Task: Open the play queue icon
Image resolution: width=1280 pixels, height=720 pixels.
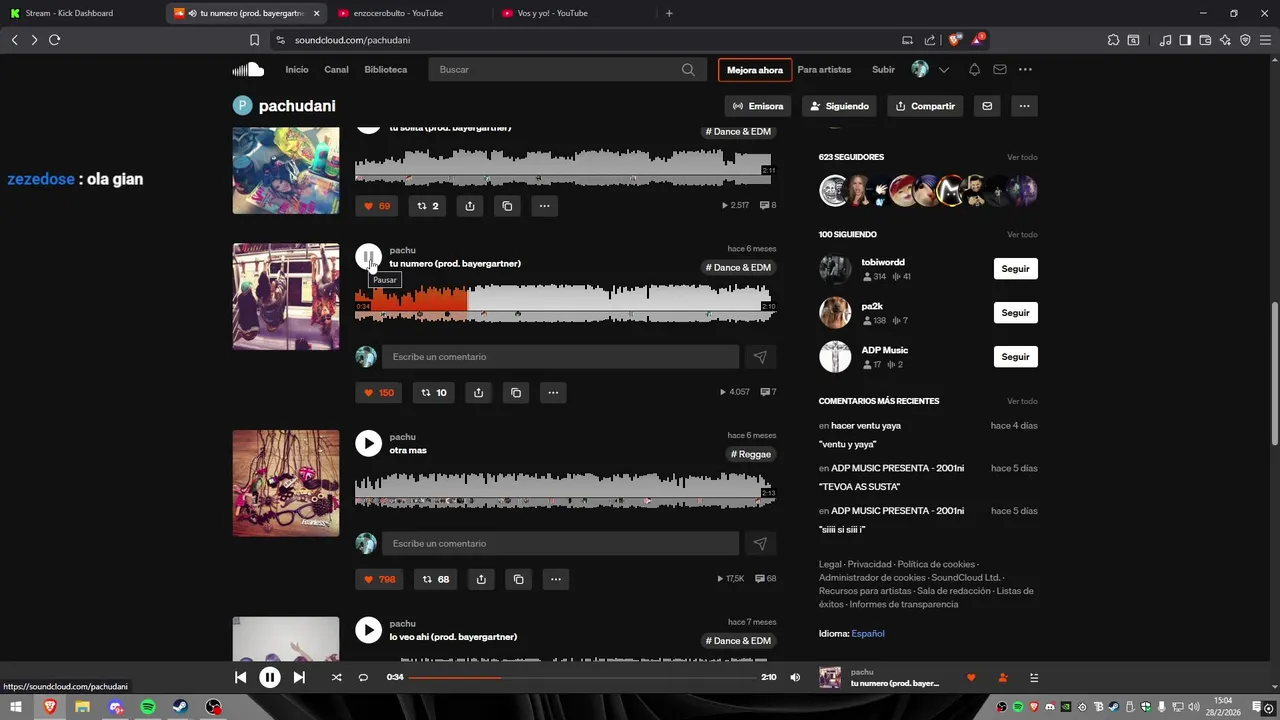Action: coord(1034,677)
